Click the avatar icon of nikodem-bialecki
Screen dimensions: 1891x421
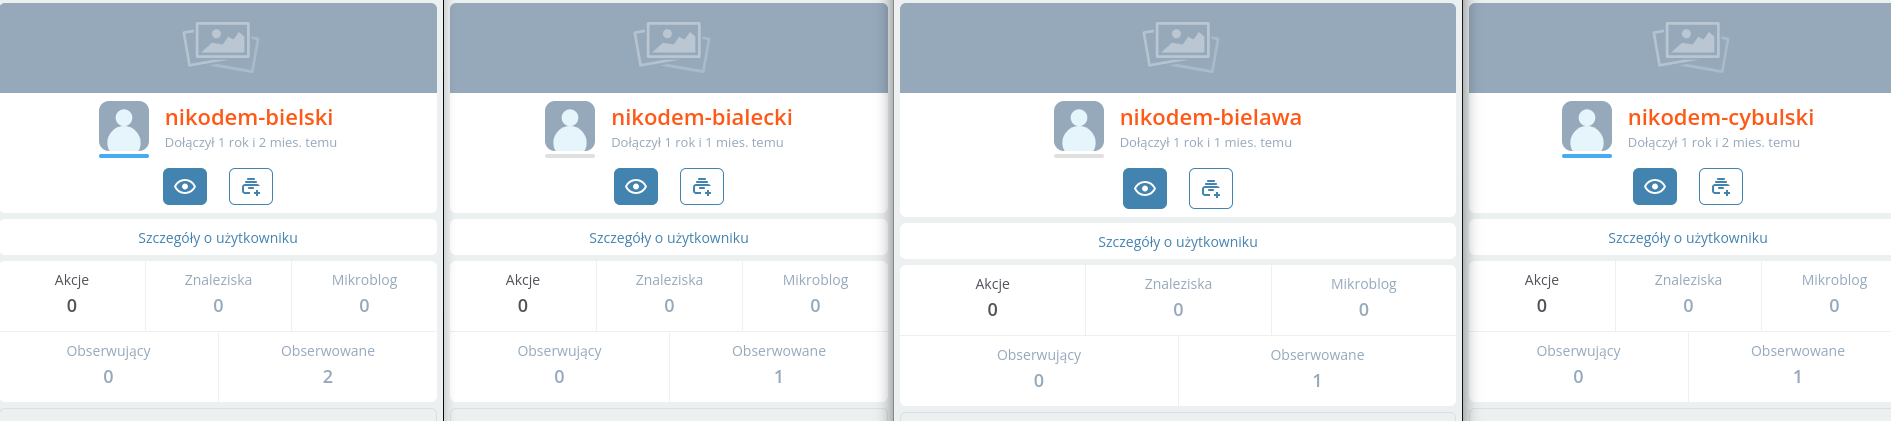(570, 127)
